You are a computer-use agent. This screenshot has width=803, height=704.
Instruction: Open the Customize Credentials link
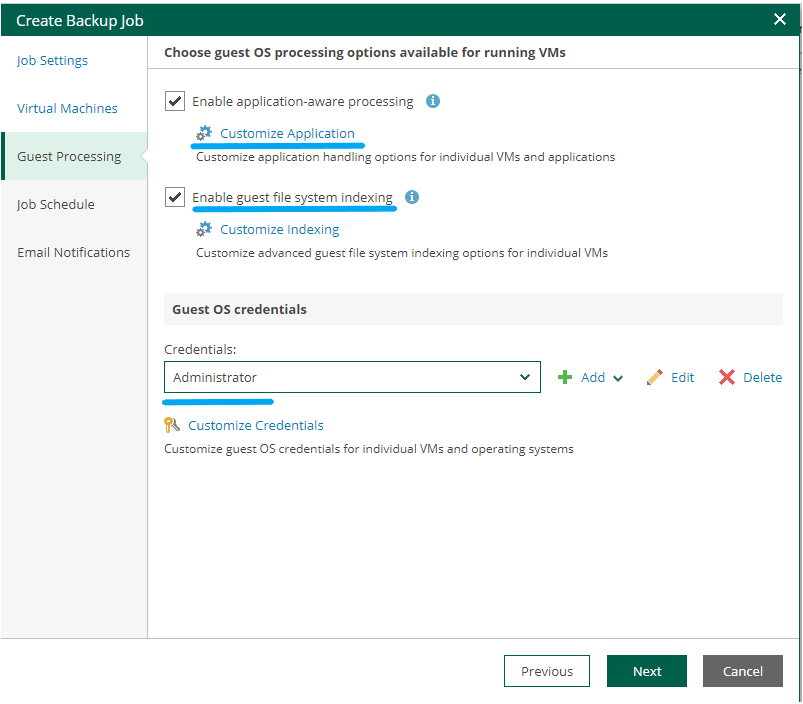pyautogui.click(x=256, y=425)
